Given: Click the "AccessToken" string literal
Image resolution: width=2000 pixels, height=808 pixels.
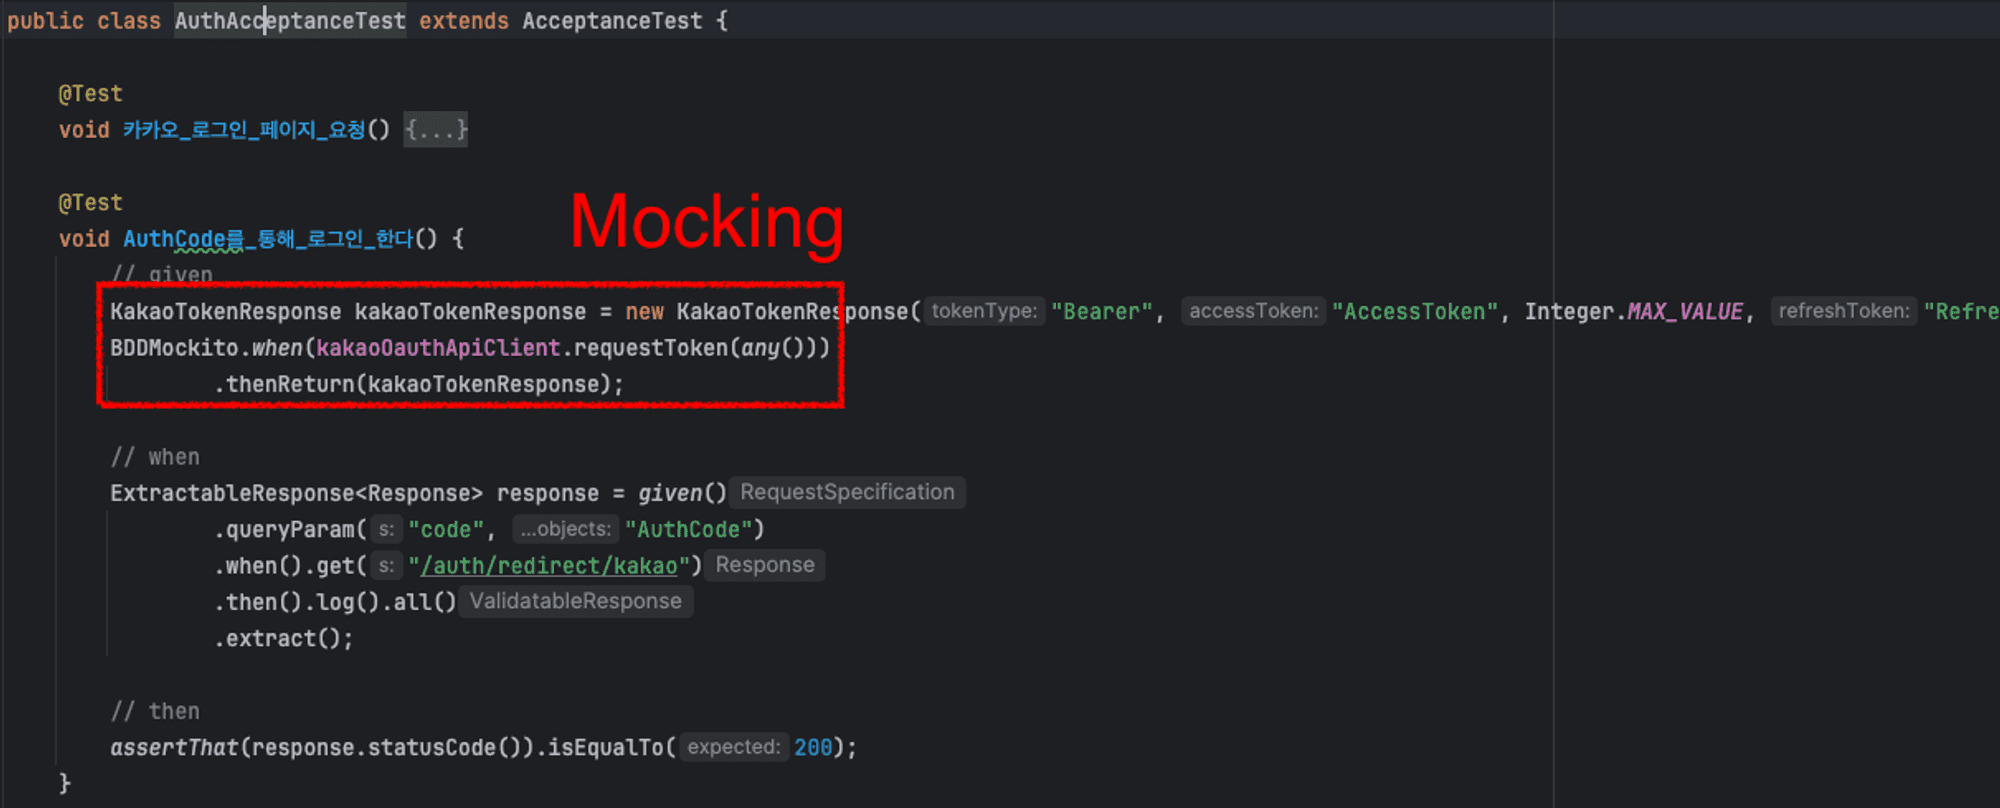Looking at the screenshot, I should (x=1415, y=312).
